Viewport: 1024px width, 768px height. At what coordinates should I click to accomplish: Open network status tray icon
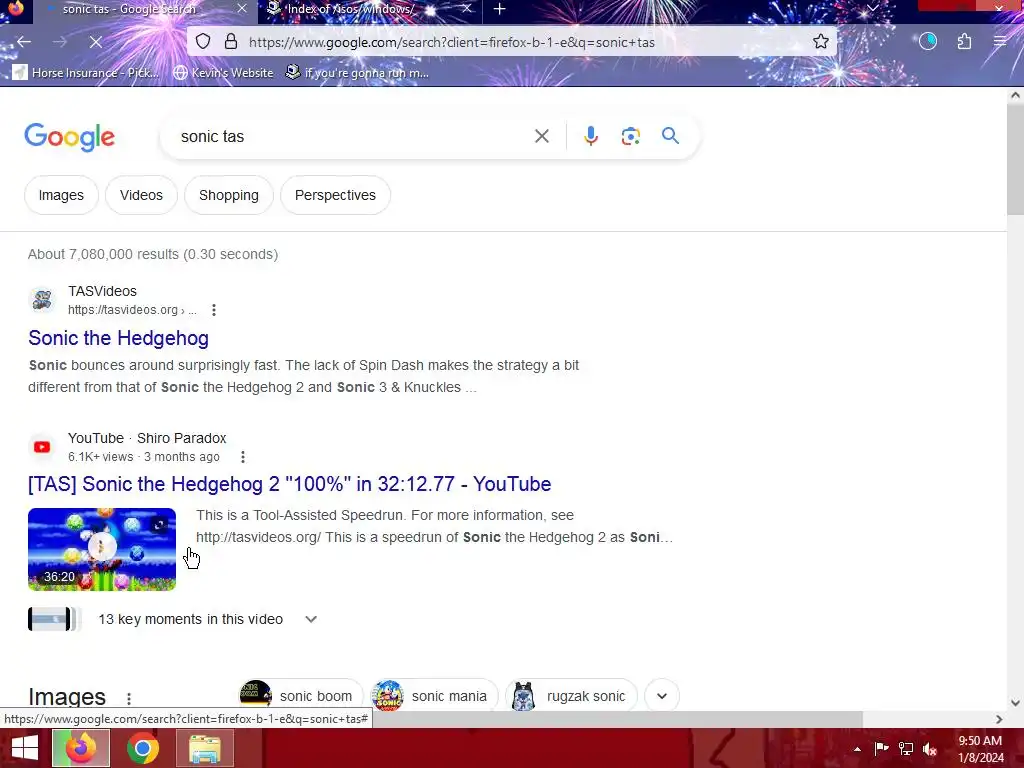[x=906, y=749]
